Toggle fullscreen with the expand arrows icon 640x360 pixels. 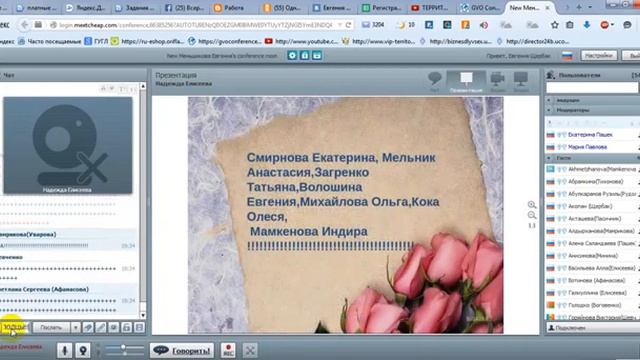(x=250, y=350)
